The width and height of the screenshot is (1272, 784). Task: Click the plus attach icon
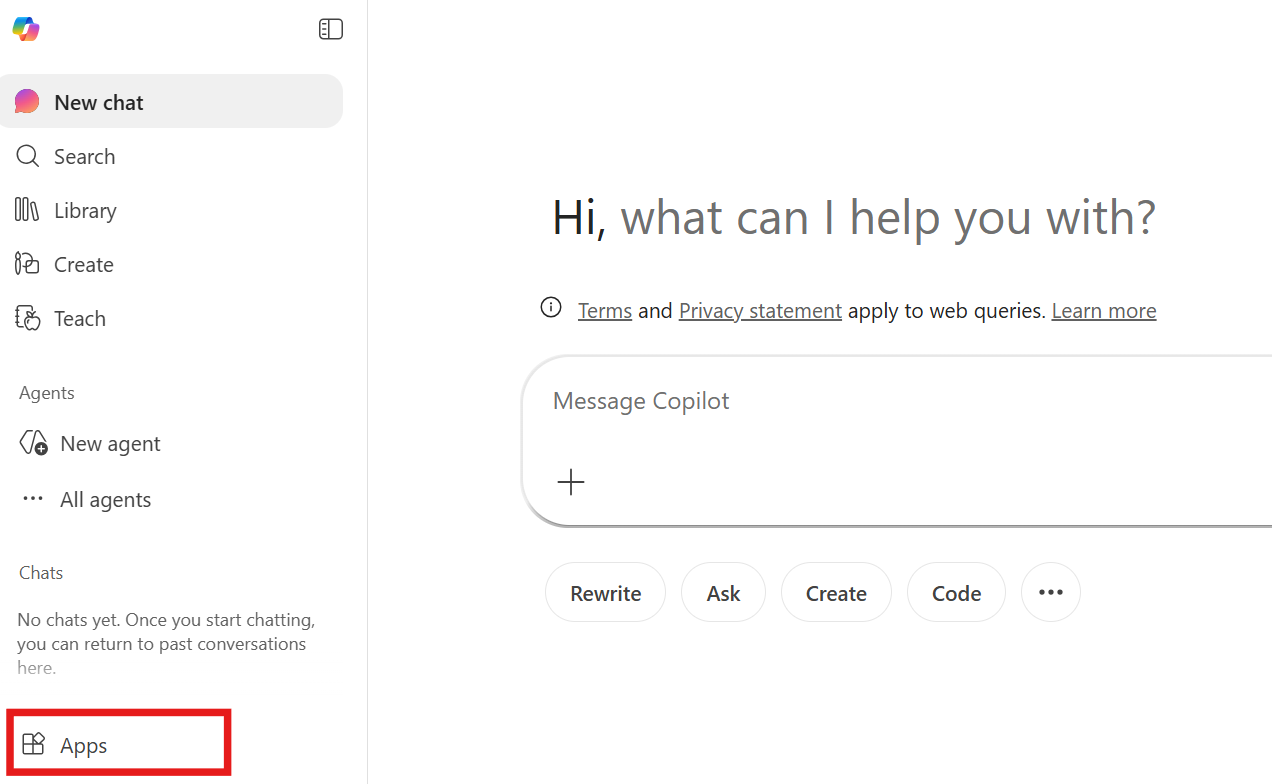tap(571, 483)
